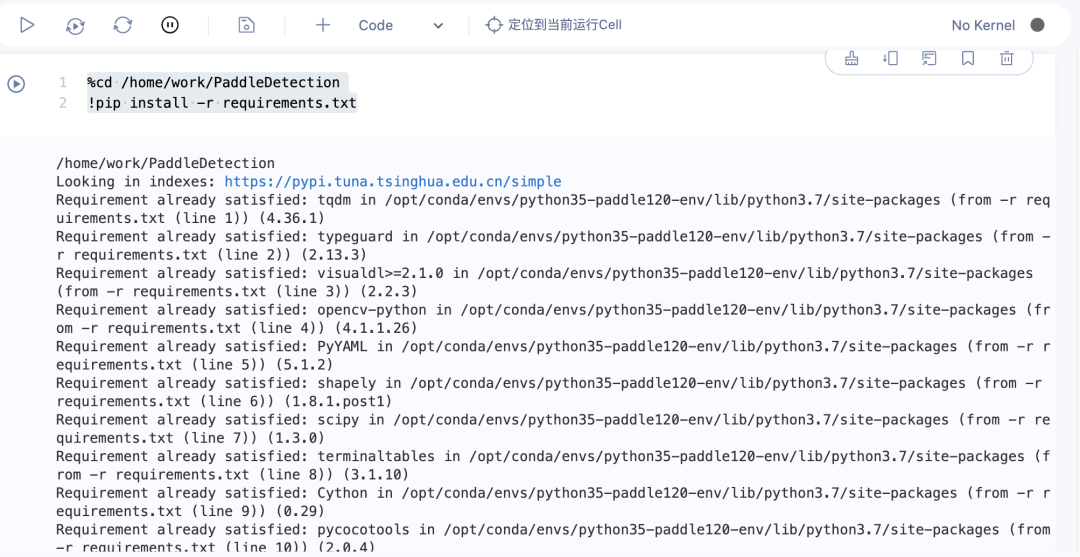The height and width of the screenshot is (557, 1080).
Task: Open the pypi.tuna.tsinghua.edu.cn/simple link
Action: click(393, 182)
